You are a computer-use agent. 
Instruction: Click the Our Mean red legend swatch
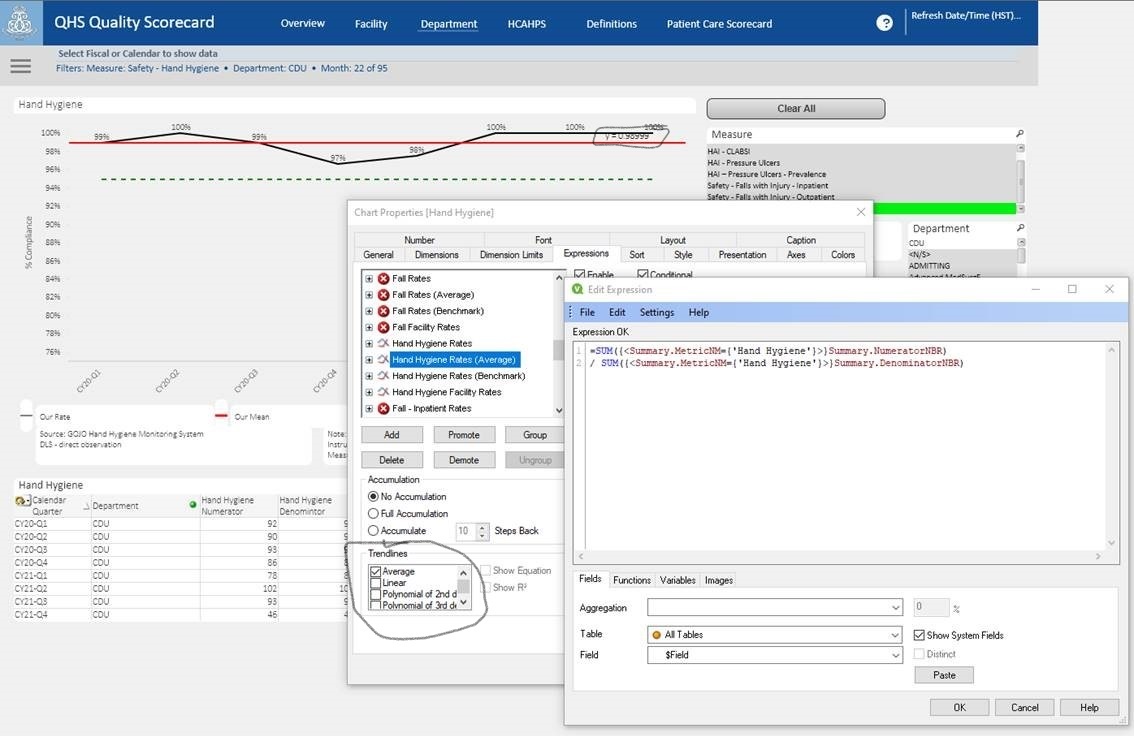(222, 416)
